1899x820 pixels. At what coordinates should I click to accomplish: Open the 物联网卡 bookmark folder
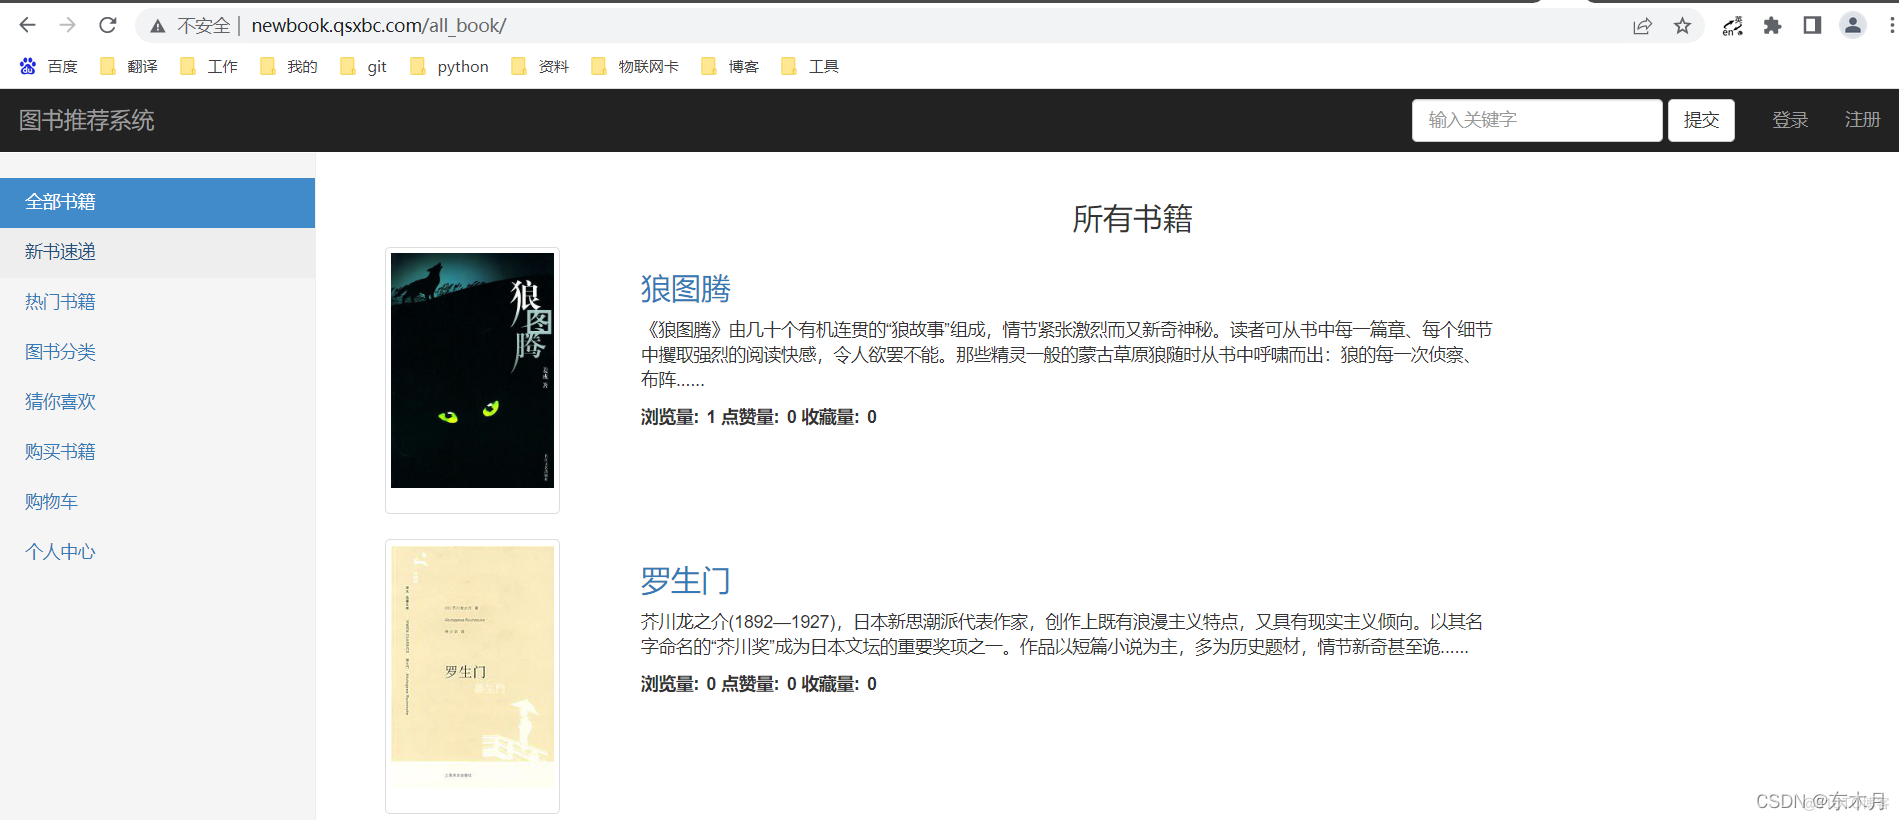(634, 66)
